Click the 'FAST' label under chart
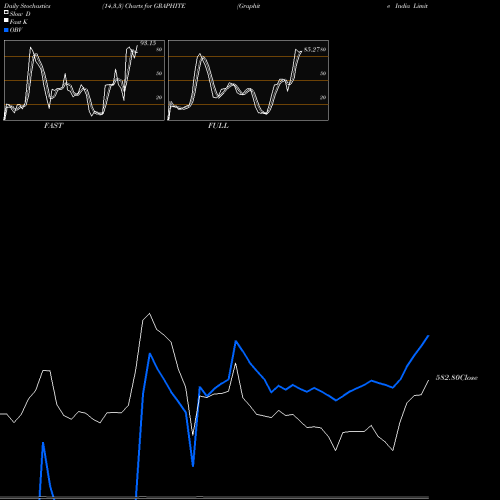This screenshot has height=500, width=500. (53, 126)
